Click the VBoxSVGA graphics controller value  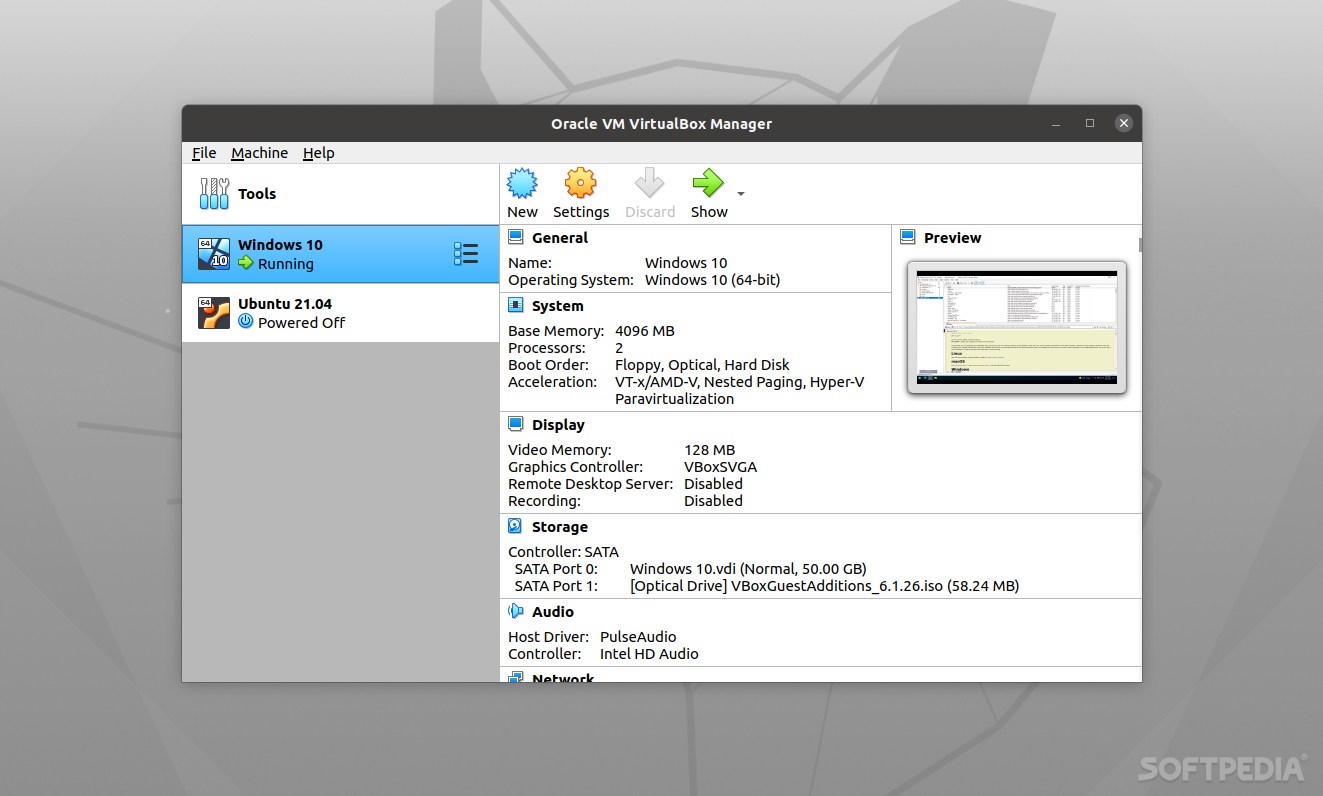click(720, 467)
